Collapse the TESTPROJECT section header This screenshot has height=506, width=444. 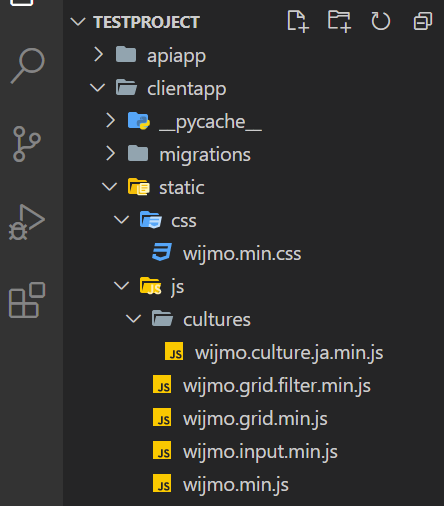[x=78, y=22]
